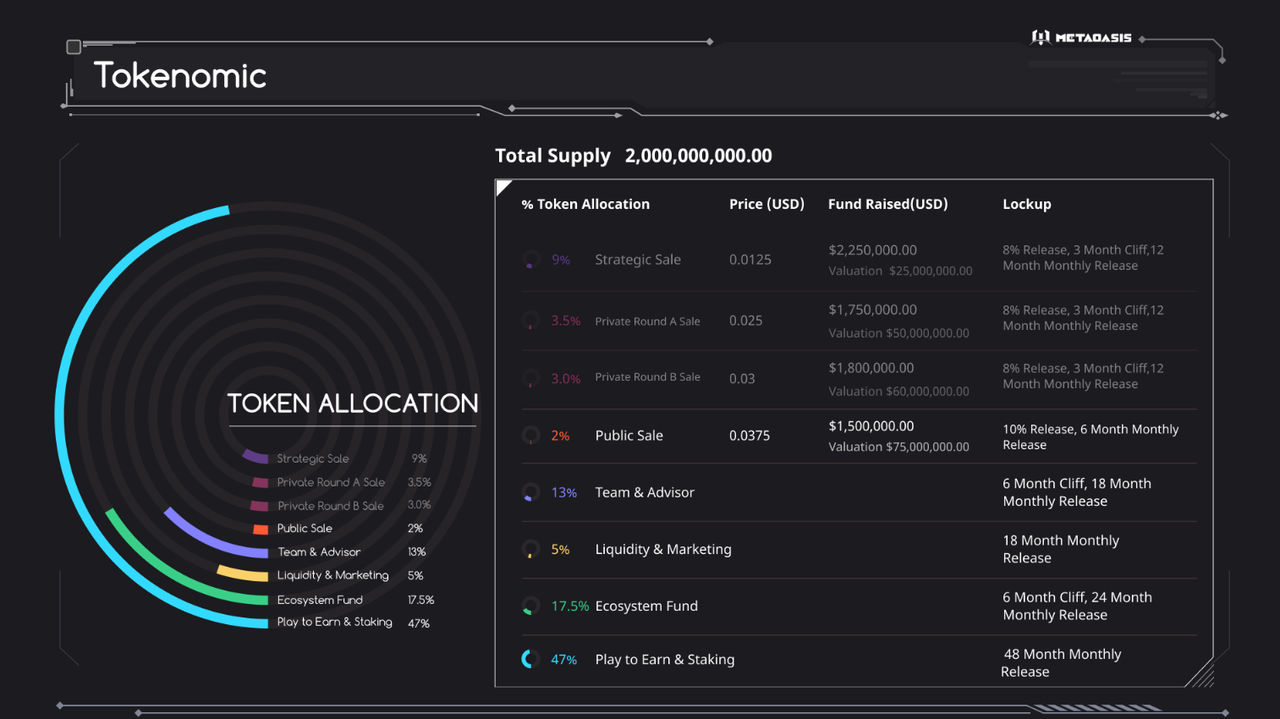
Task: Click Public Sale row name in table
Action: coord(629,435)
